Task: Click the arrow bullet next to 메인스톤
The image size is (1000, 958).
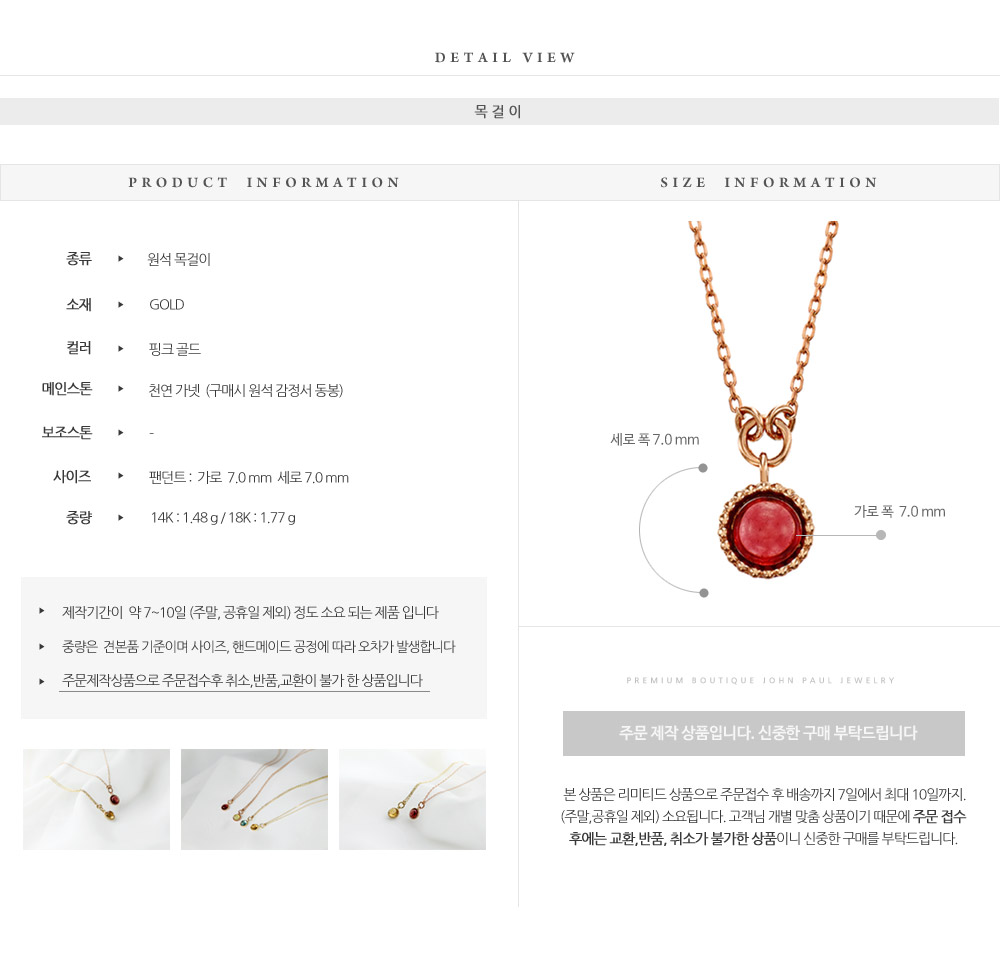Action: [121, 389]
